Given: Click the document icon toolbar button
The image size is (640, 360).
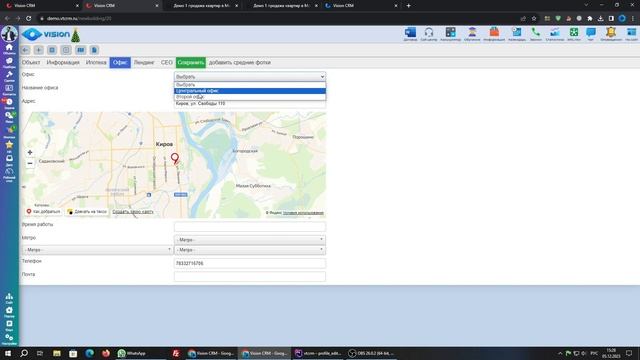Looking at the screenshot, I should tap(94, 50).
